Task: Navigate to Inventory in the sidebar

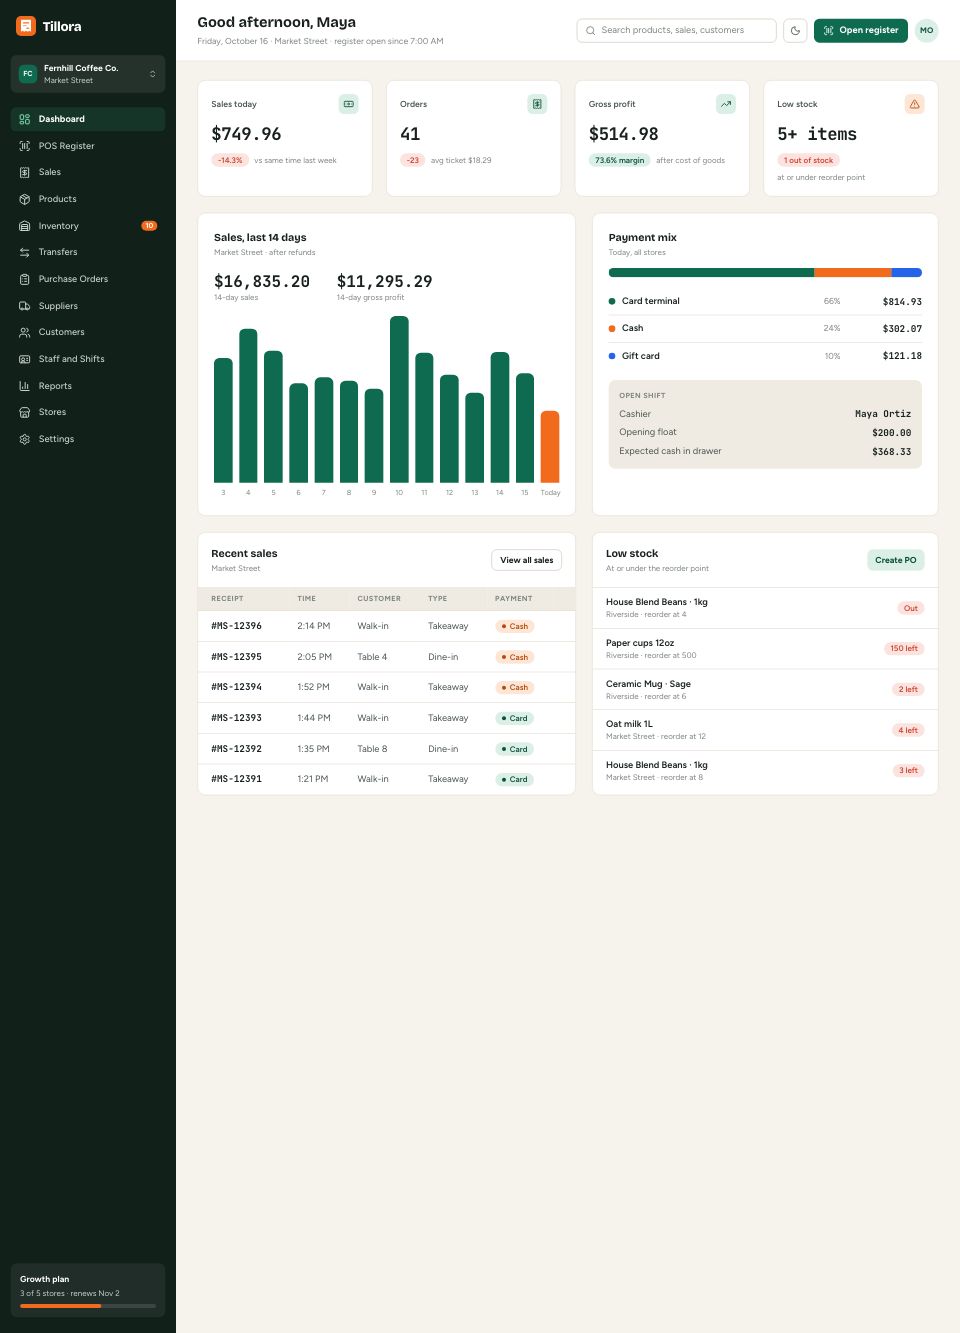Action: click(88, 226)
